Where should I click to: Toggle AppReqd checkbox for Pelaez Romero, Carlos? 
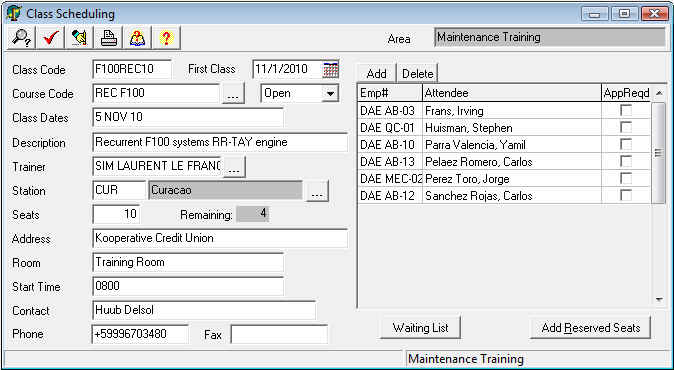[x=626, y=162]
